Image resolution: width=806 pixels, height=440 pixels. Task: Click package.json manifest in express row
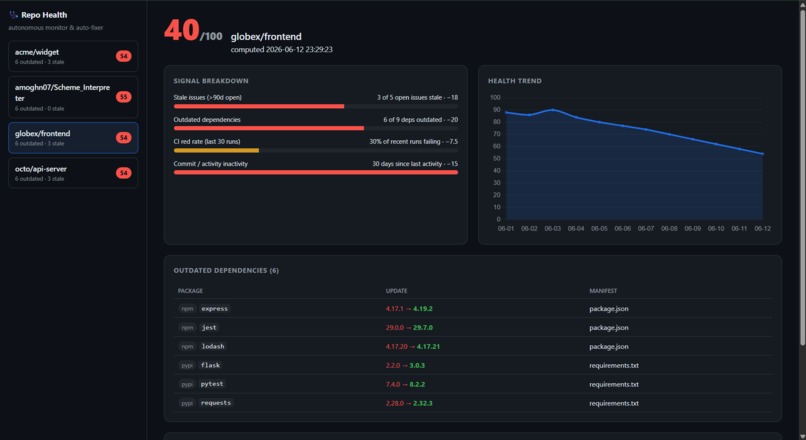609,309
